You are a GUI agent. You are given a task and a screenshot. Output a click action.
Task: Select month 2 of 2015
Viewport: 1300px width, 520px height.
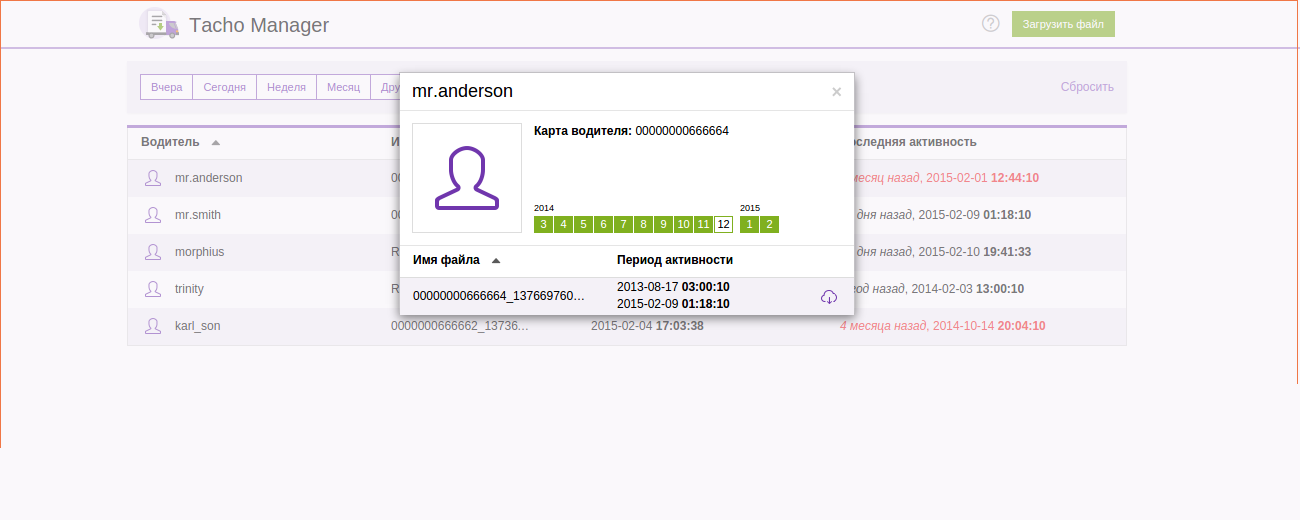click(x=769, y=224)
